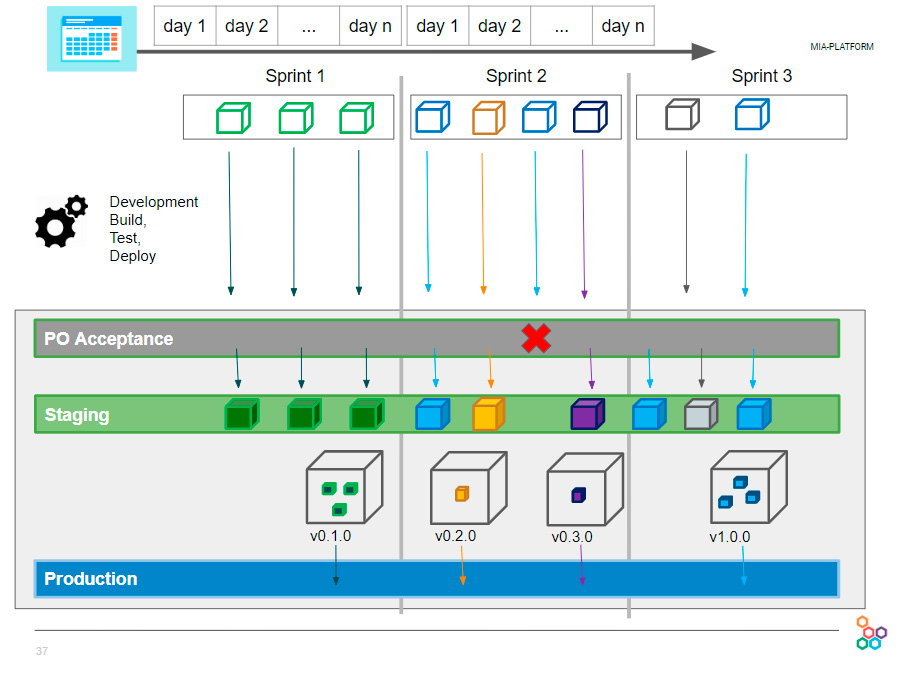
Task: Open the v0.1.0 release cube
Action: [x=345, y=488]
